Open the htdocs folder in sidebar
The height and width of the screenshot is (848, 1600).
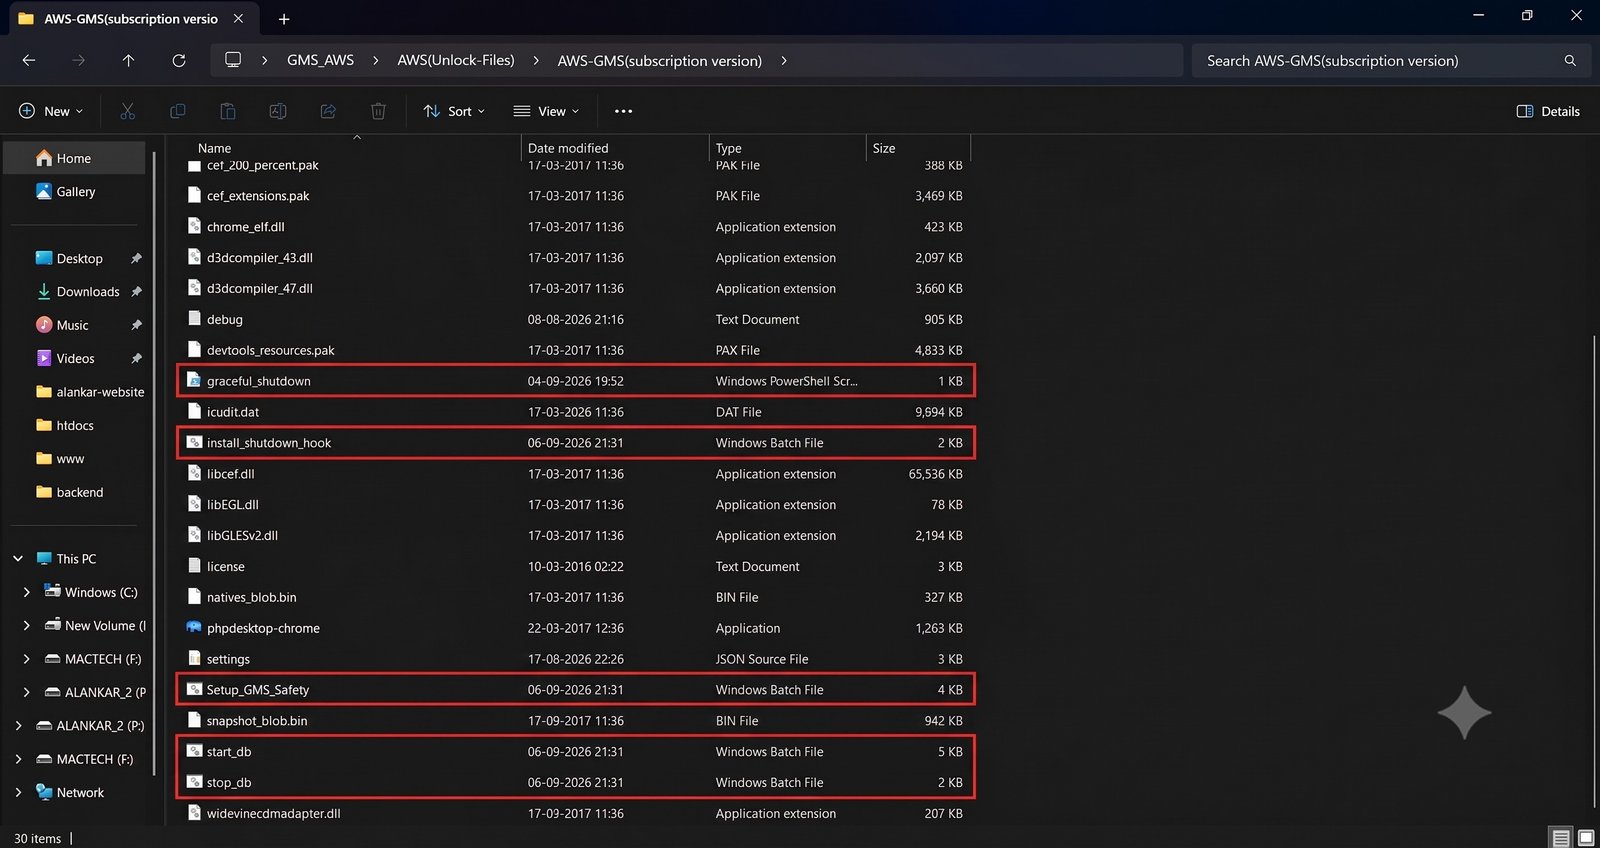tap(75, 425)
